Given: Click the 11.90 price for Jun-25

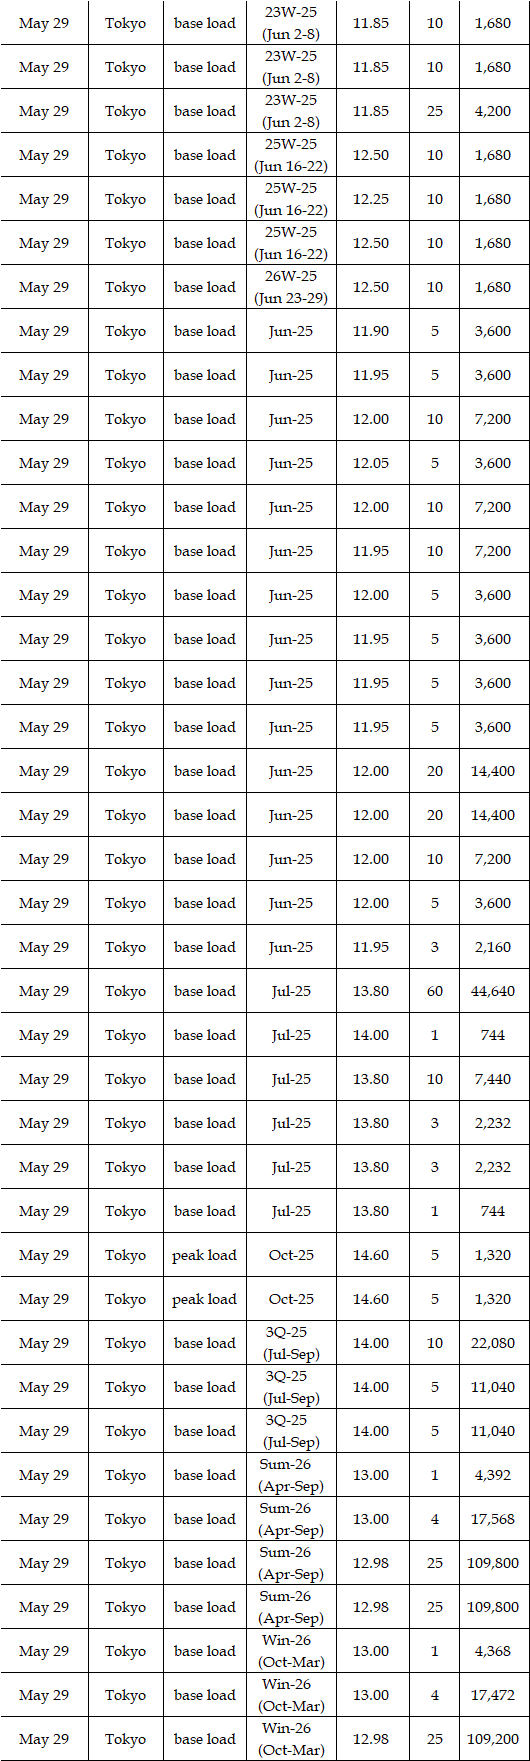Looking at the screenshot, I should [x=371, y=331].
